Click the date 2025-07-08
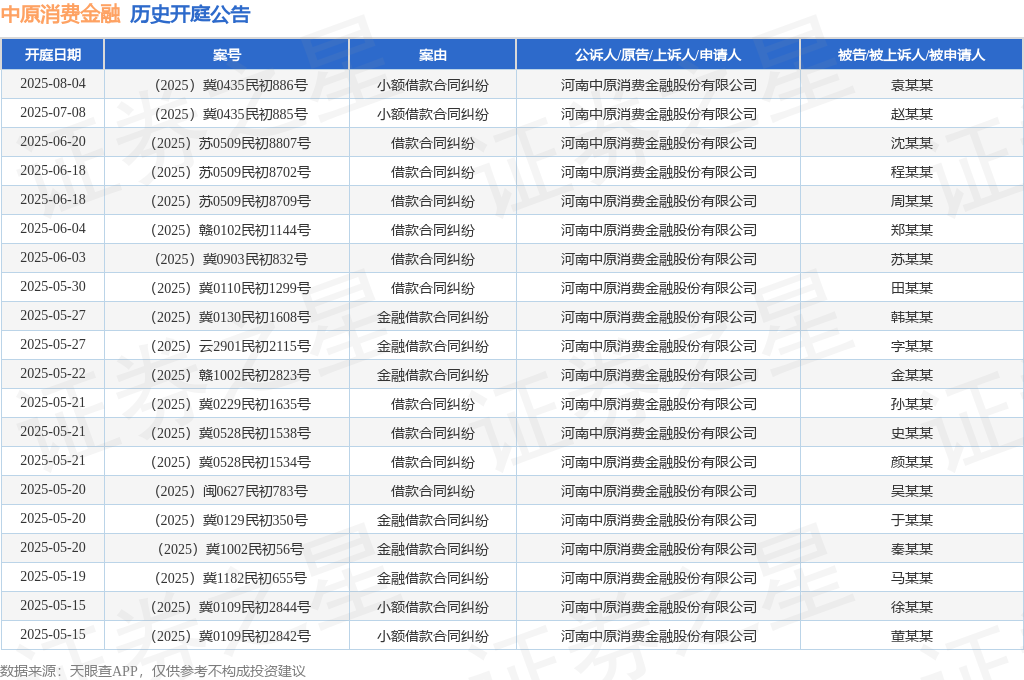 point(53,112)
